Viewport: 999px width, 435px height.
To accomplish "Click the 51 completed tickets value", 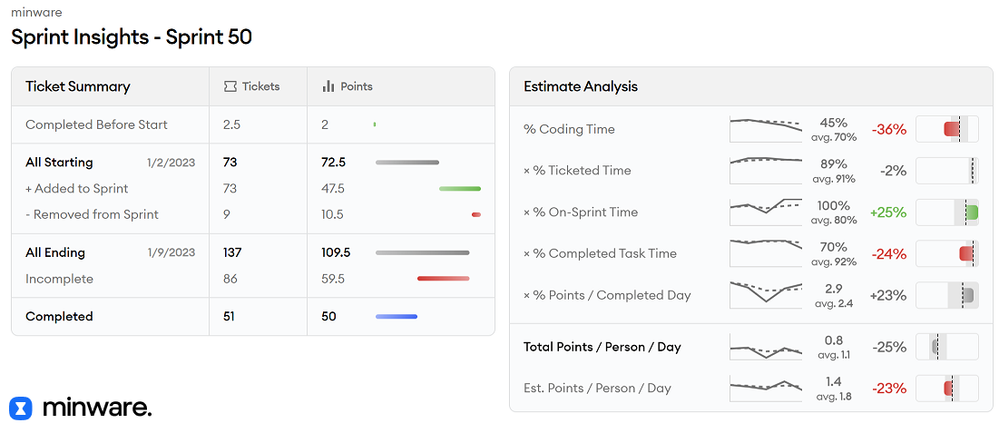I will coord(229,317).
